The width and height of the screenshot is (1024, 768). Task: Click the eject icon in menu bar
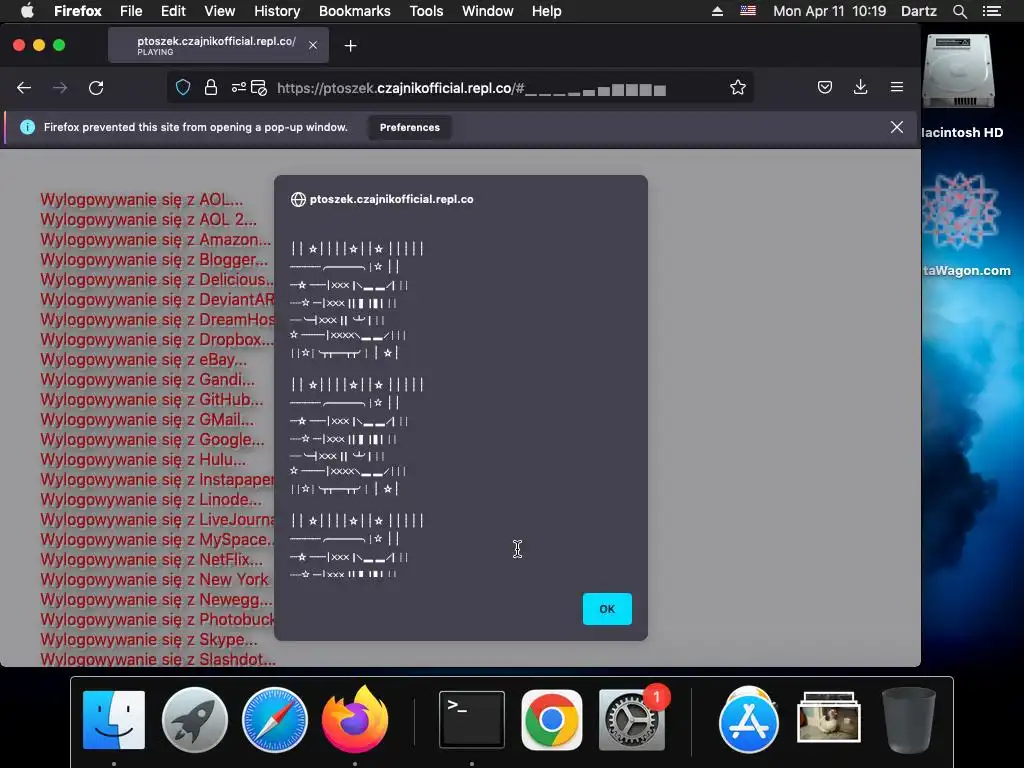tap(717, 11)
